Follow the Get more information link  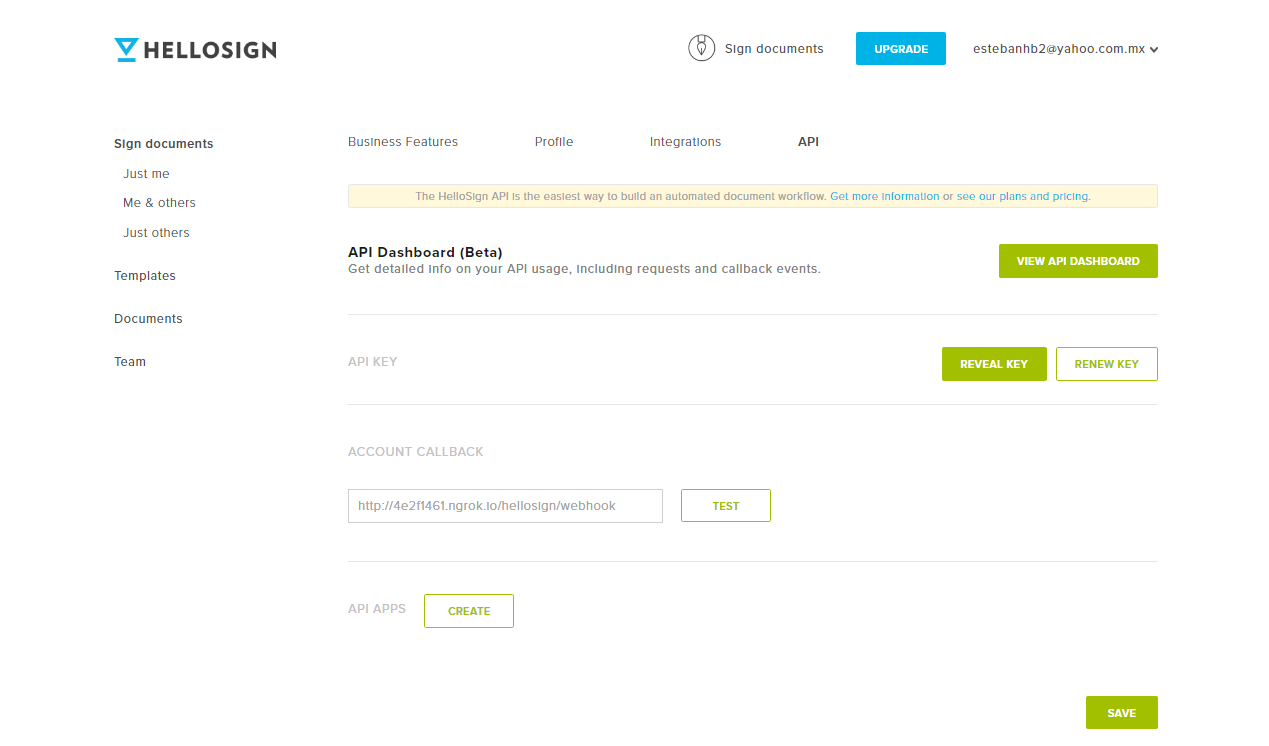click(x=885, y=196)
